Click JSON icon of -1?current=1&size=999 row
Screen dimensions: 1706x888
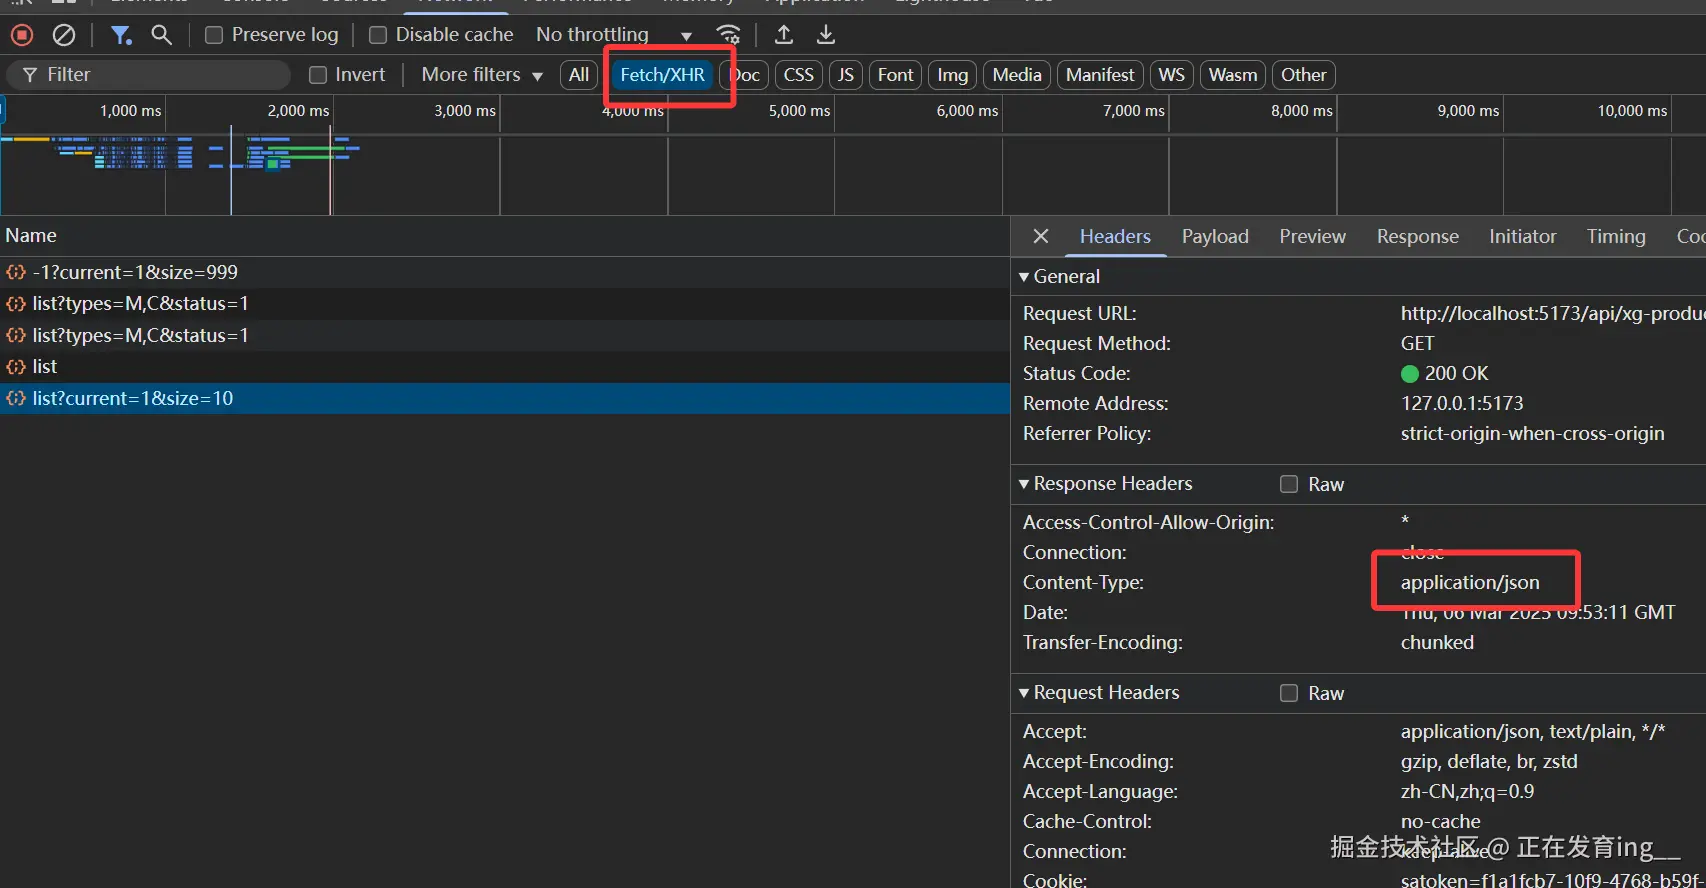16,272
